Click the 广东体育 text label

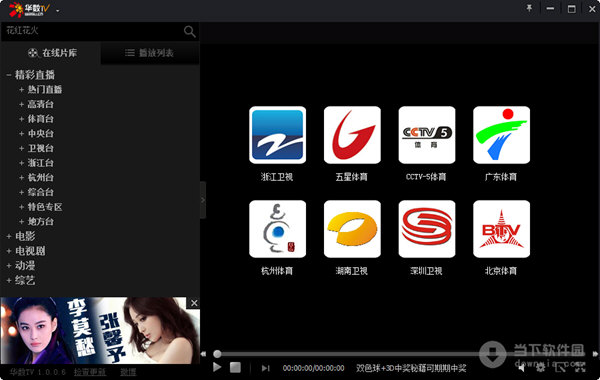501,177
